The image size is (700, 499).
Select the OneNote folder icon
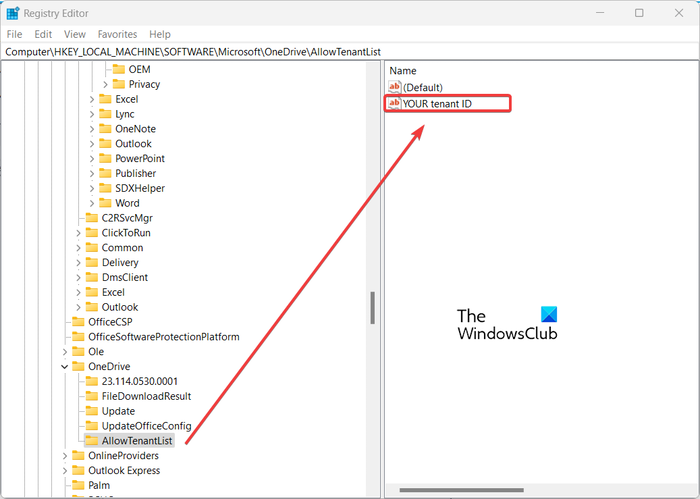click(x=105, y=129)
